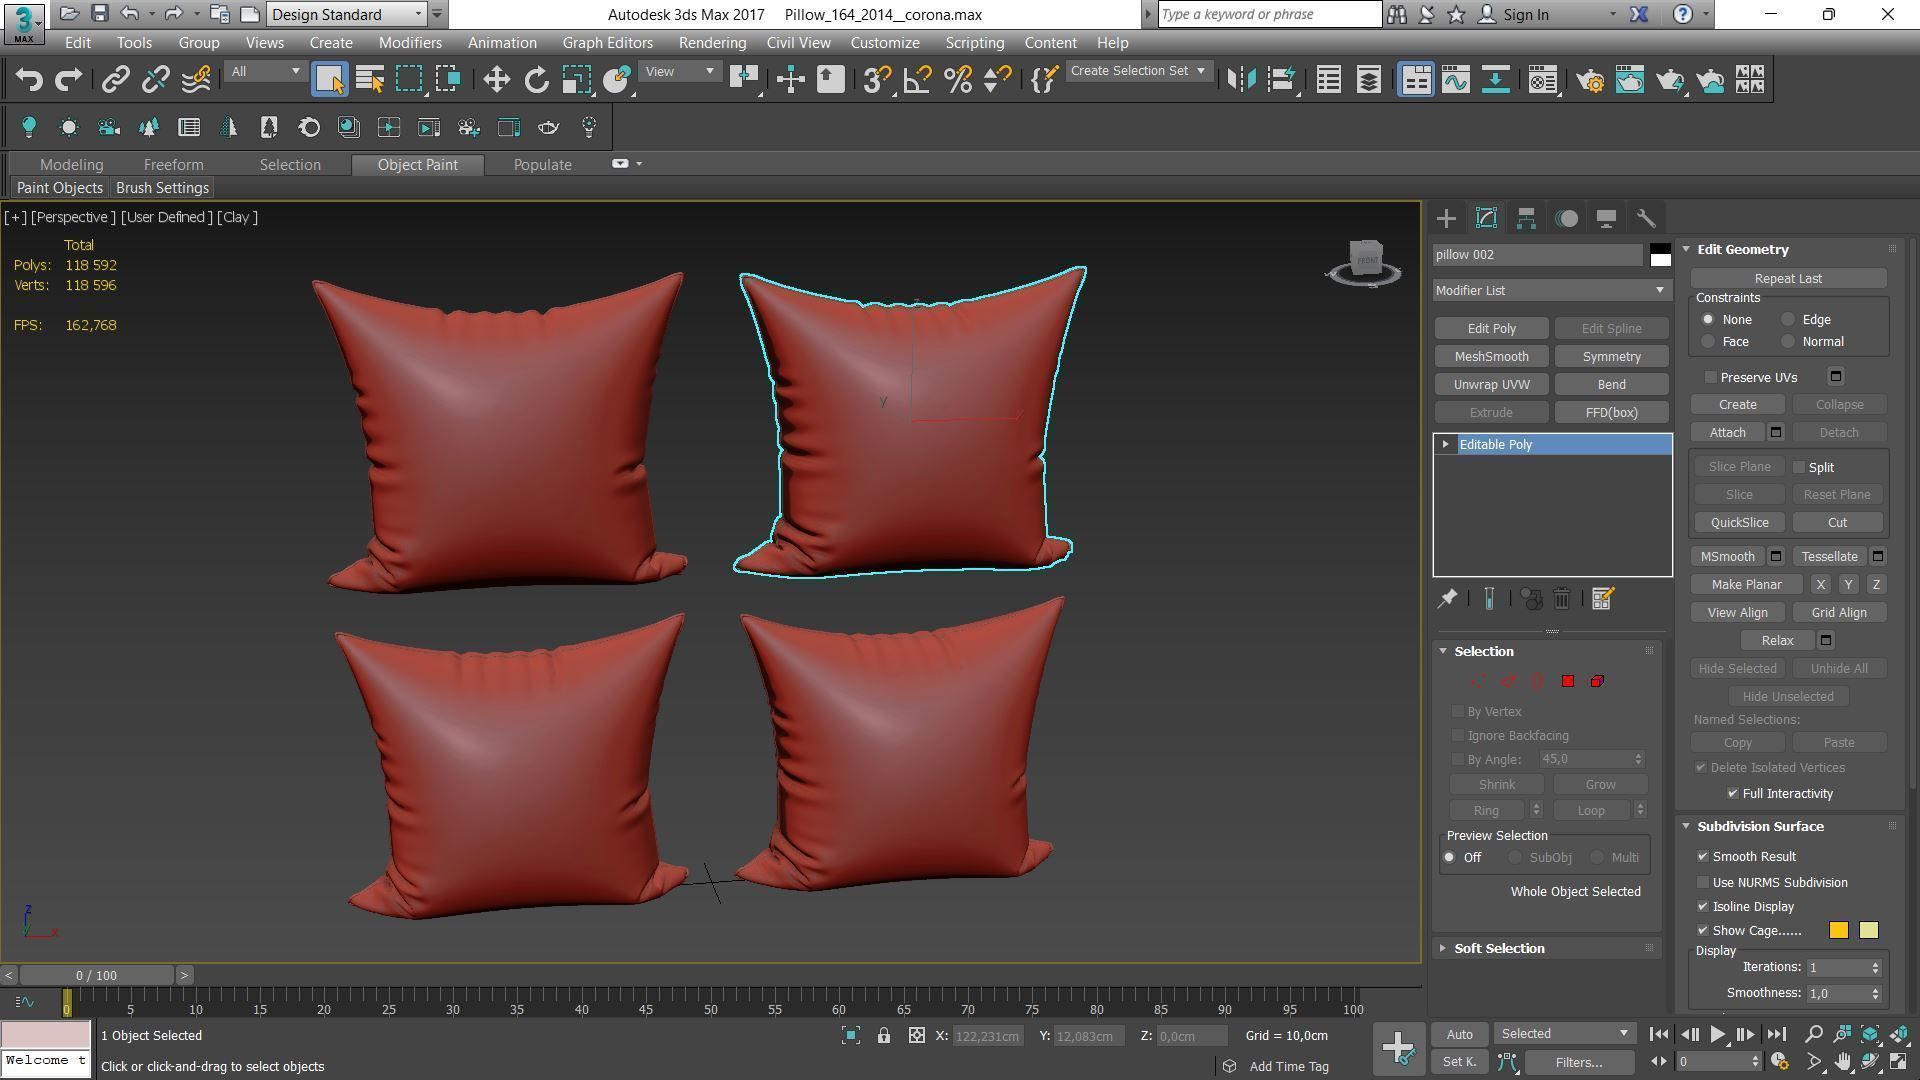Toggle Angle Snap
This screenshot has height=1080, width=1920.
[917, 80]
